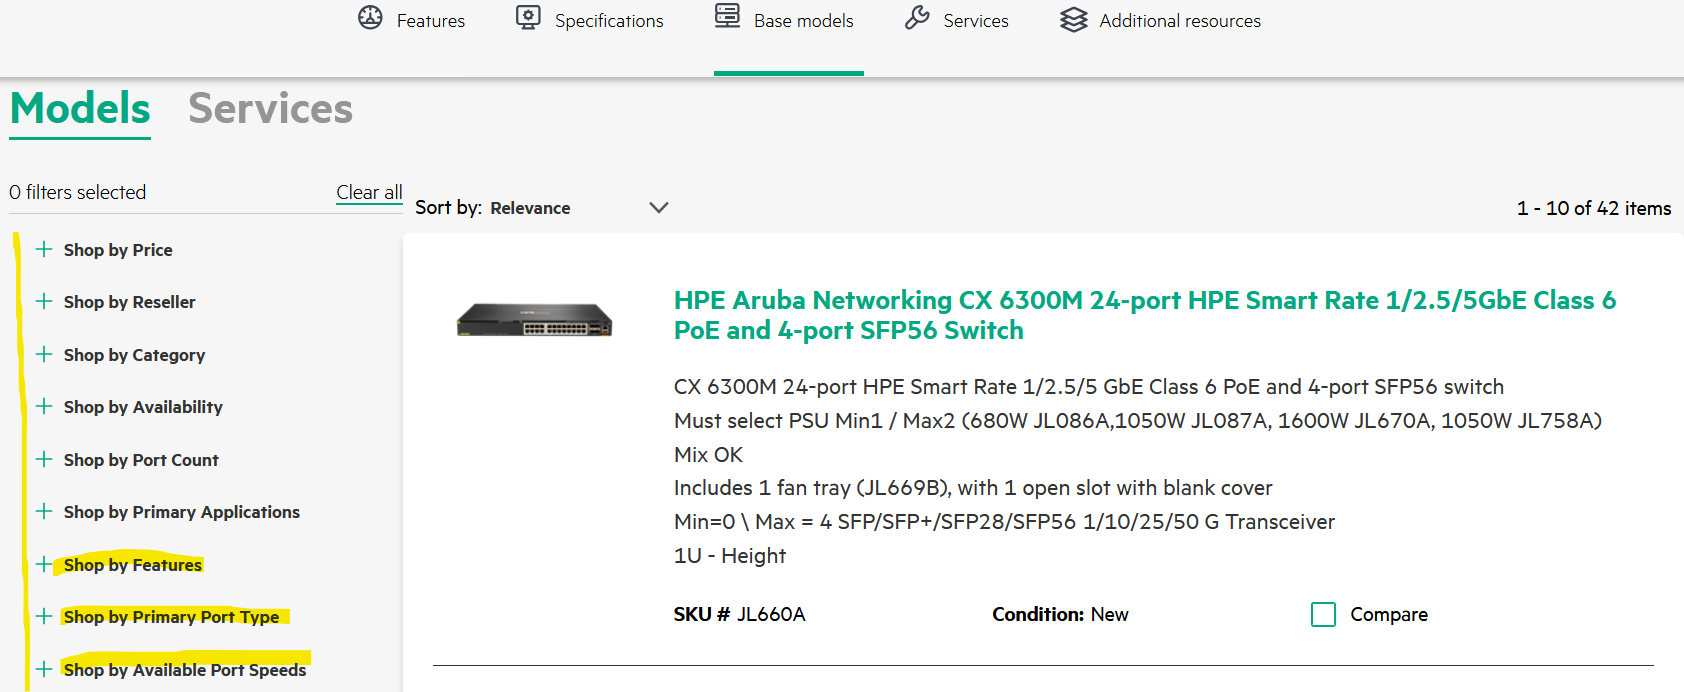The height and width of the screenshot is (692, 1684).
Task: Click the Clear all filters link
Action: [369, 192]
